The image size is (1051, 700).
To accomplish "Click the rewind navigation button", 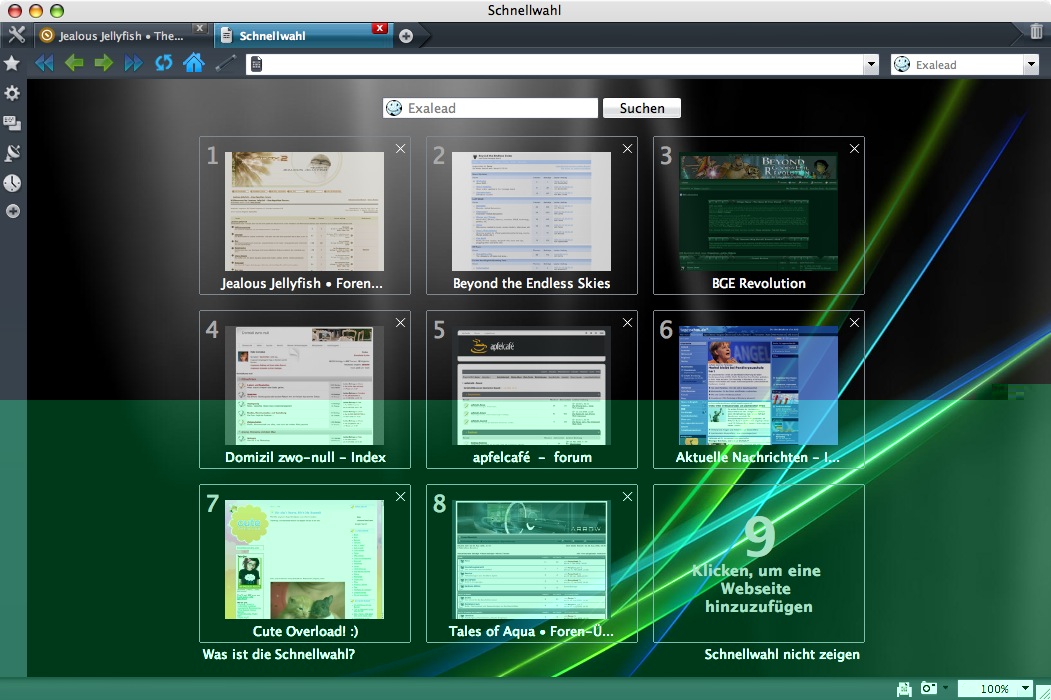I will 44,64.
